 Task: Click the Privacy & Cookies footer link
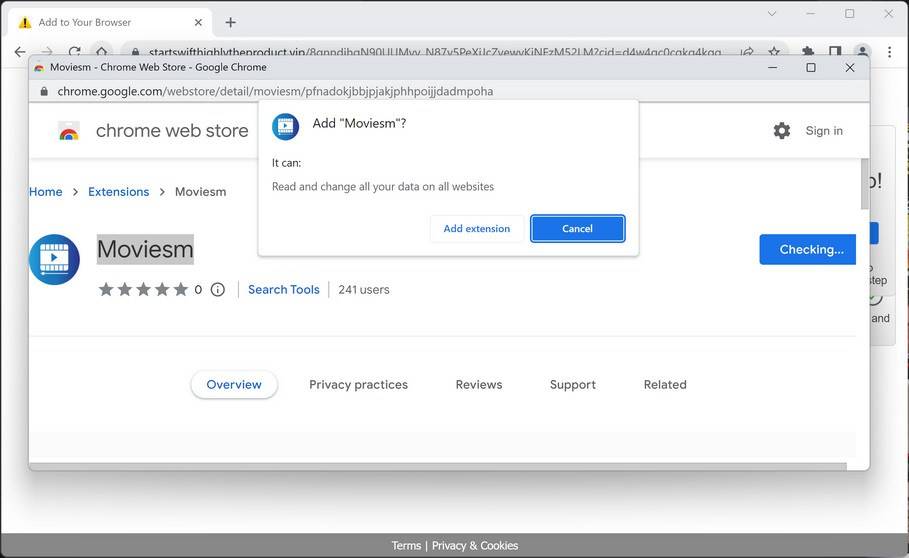tap(475, 546)
